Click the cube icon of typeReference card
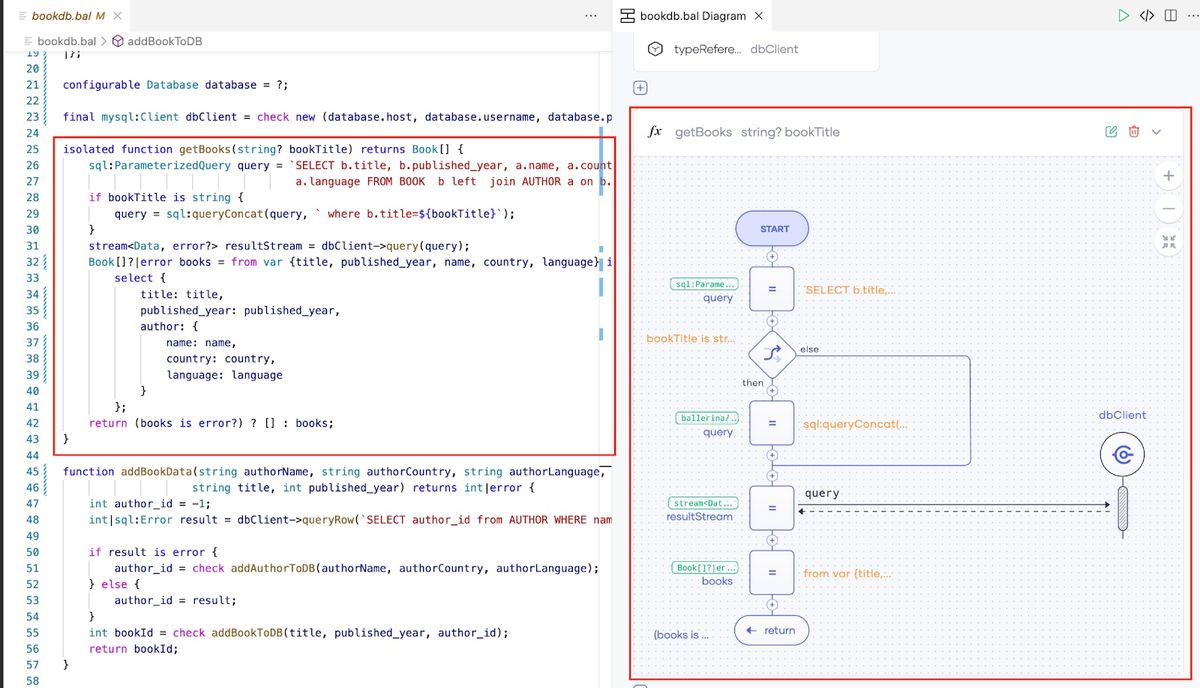 point(655,49)
